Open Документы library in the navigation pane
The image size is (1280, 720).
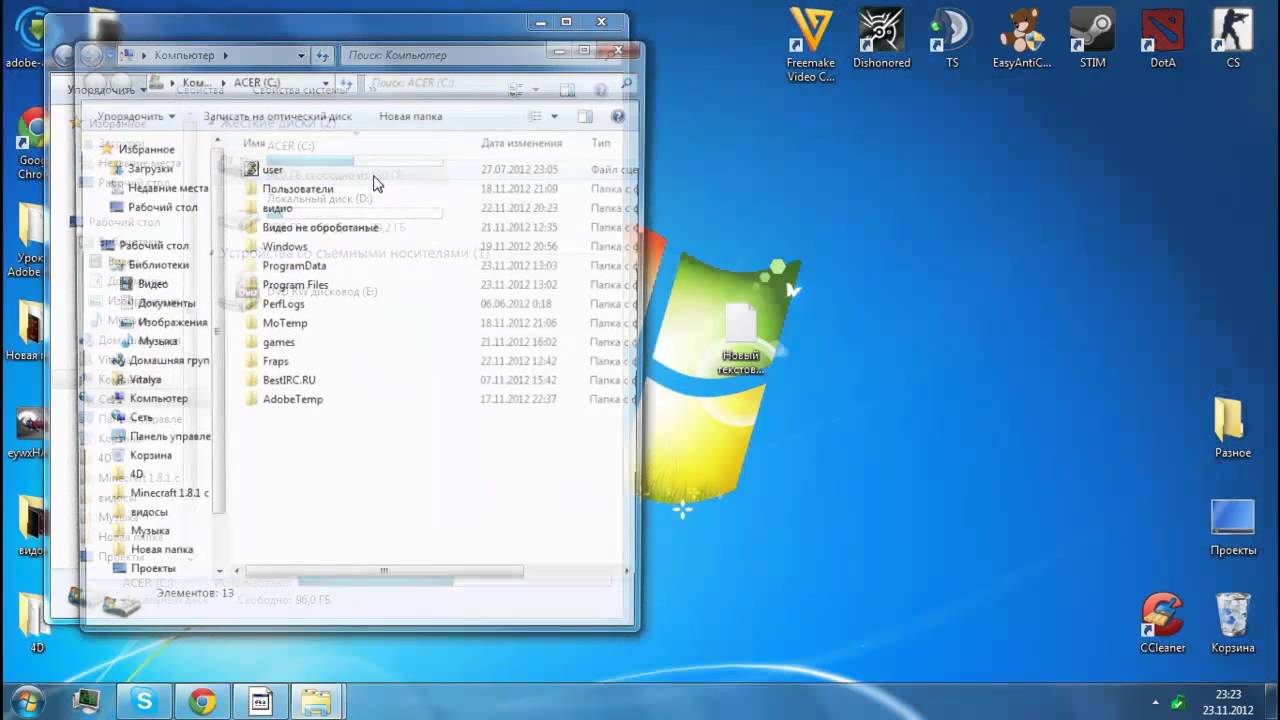pyautogui.click(x=166, y=303)
